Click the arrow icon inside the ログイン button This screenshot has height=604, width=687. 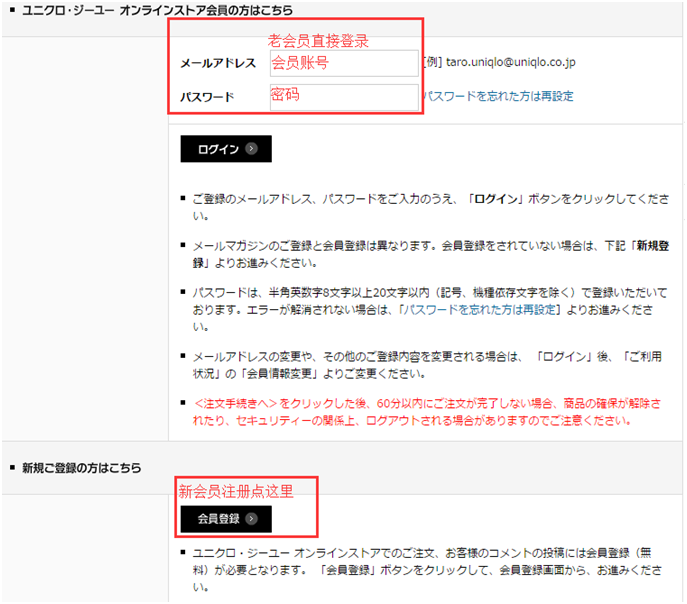[252, 149]
